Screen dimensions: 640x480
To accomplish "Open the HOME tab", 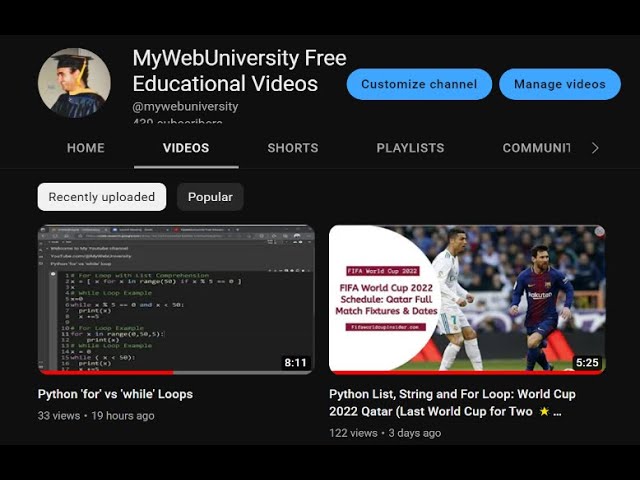I will coord(86,148).
